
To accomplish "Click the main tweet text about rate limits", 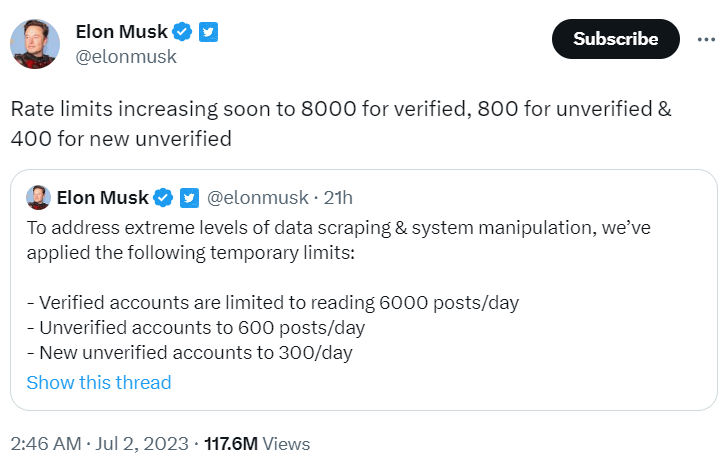I will (x=341, y=124).
